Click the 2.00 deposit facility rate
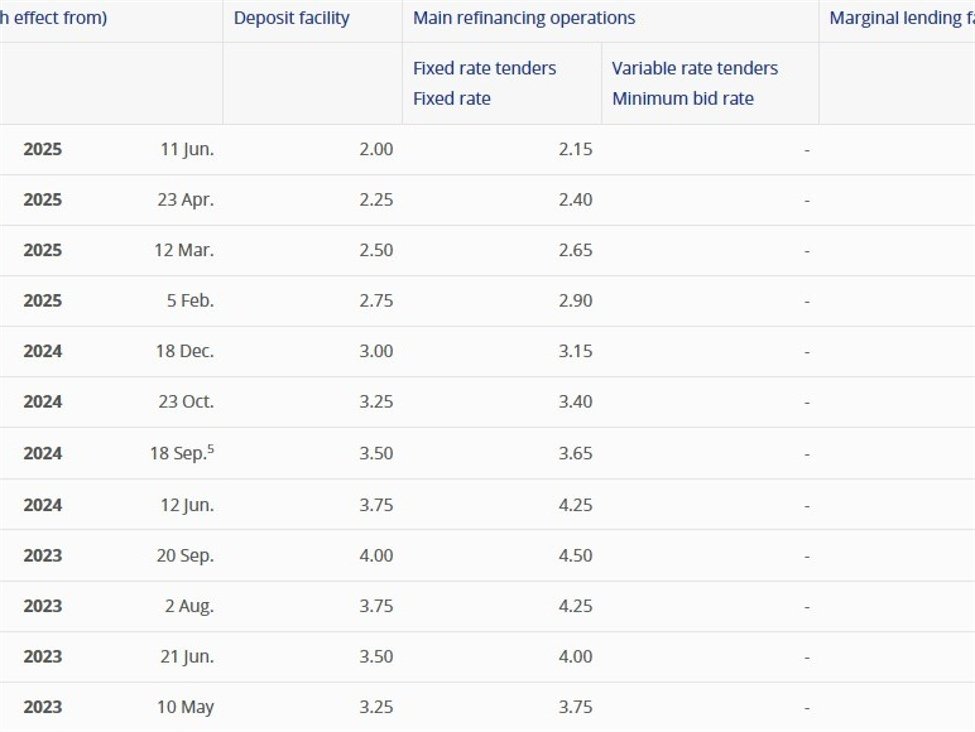Image resolution: width=975 pixels, height=732 pixels. (376, 149)
